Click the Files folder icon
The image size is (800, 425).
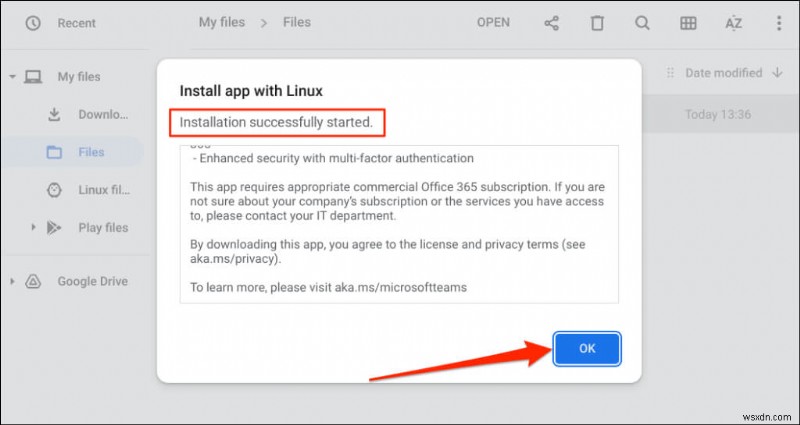coord(54,152)
